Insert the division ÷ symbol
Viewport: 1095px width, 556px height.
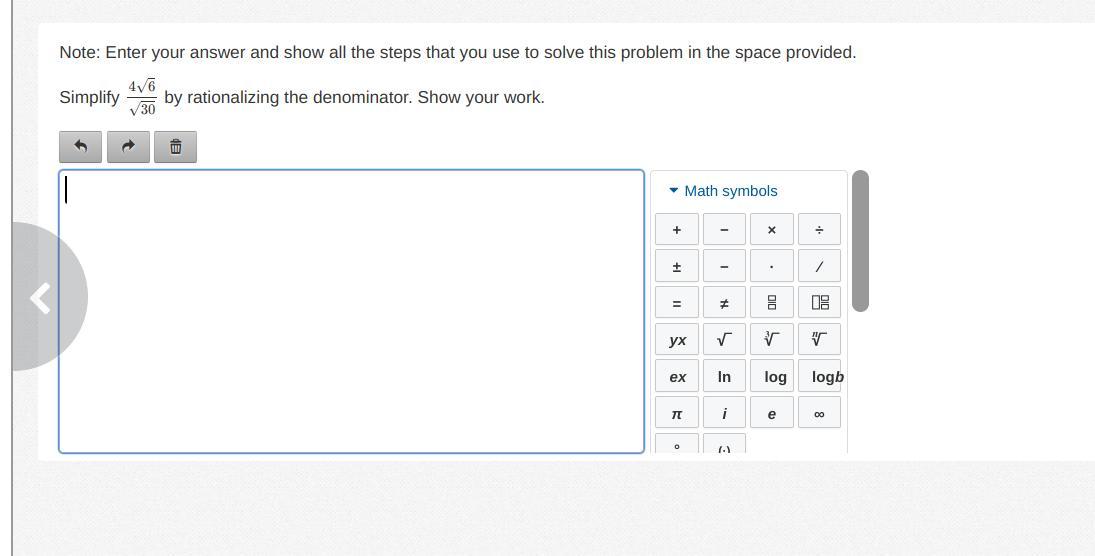coord(819,230)
